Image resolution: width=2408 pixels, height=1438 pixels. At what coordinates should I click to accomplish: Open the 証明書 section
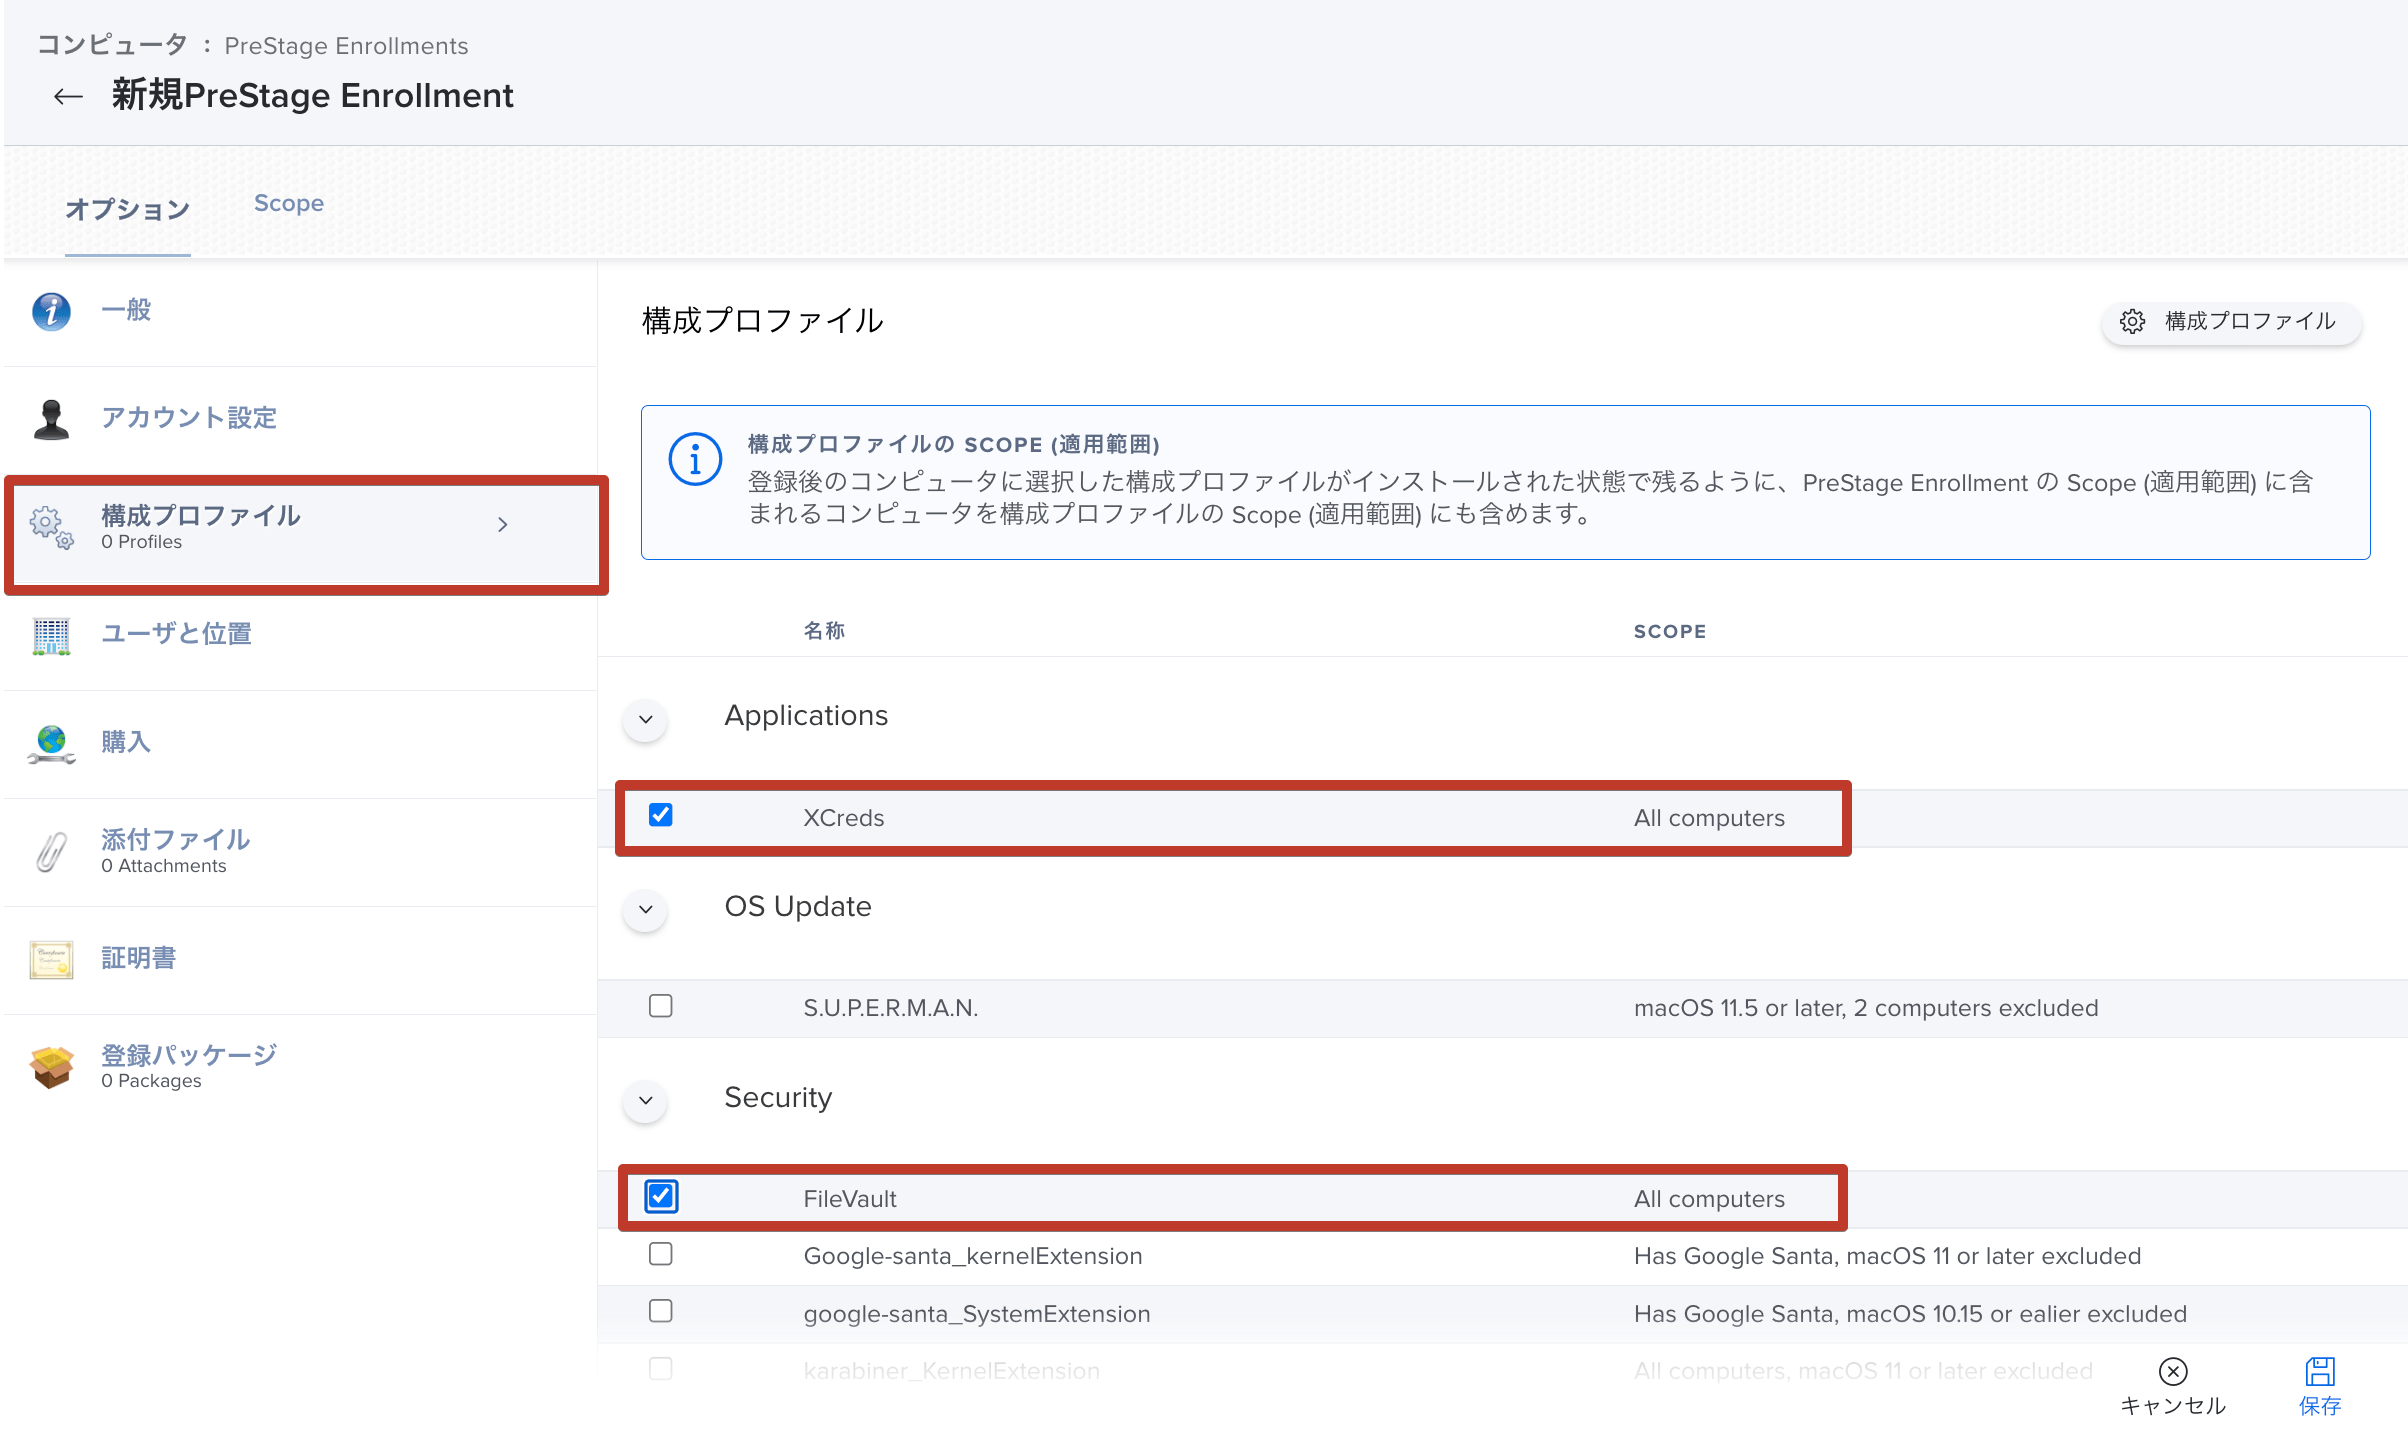[x=301, y=960]
